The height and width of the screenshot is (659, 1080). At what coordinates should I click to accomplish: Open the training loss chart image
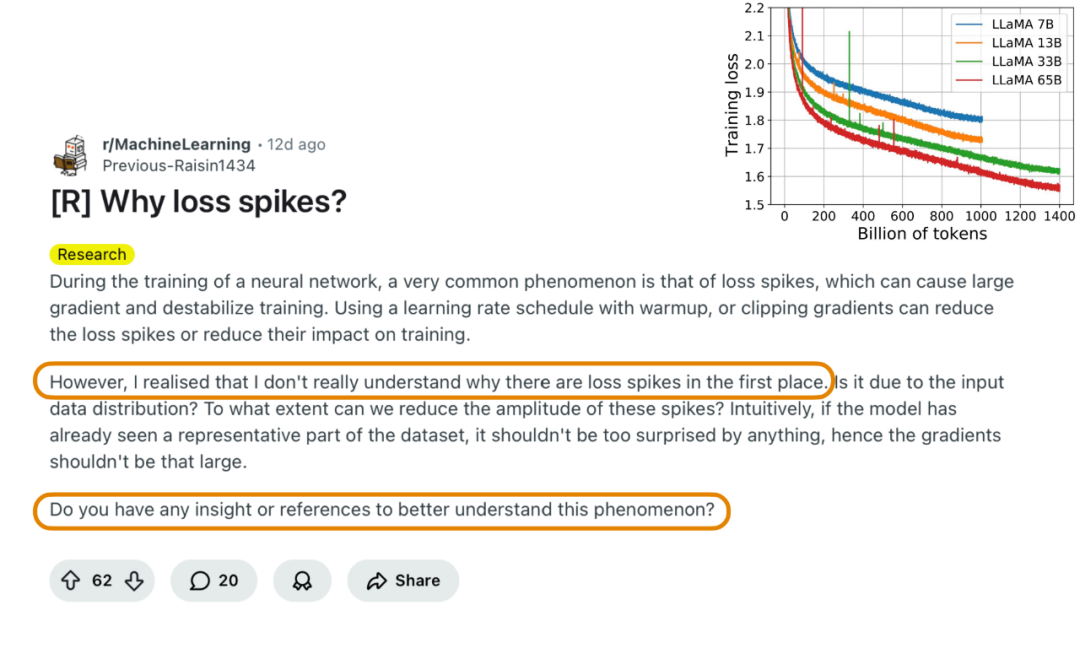[x=900, y=110]
